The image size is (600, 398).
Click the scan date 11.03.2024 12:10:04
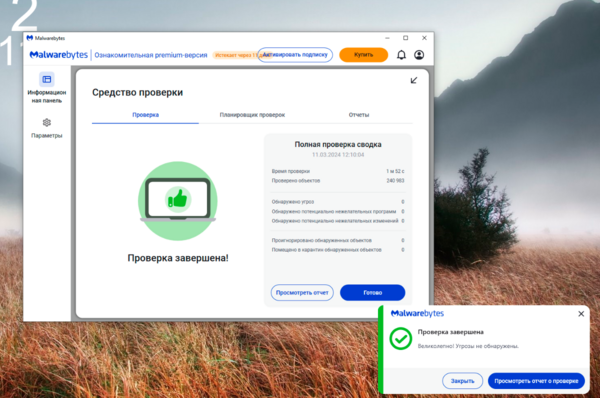338,155
